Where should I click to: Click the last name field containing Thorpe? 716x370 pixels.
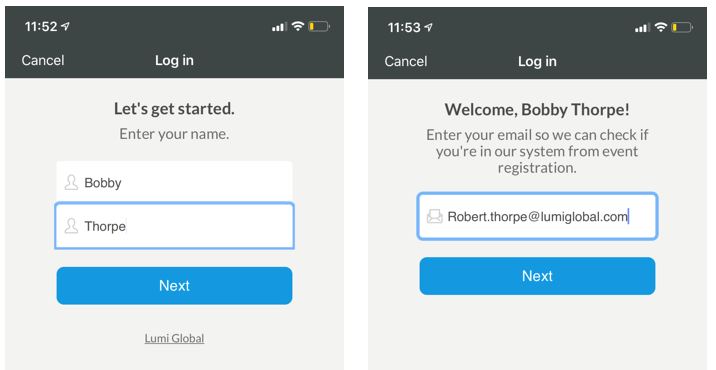tap(174, 226)
